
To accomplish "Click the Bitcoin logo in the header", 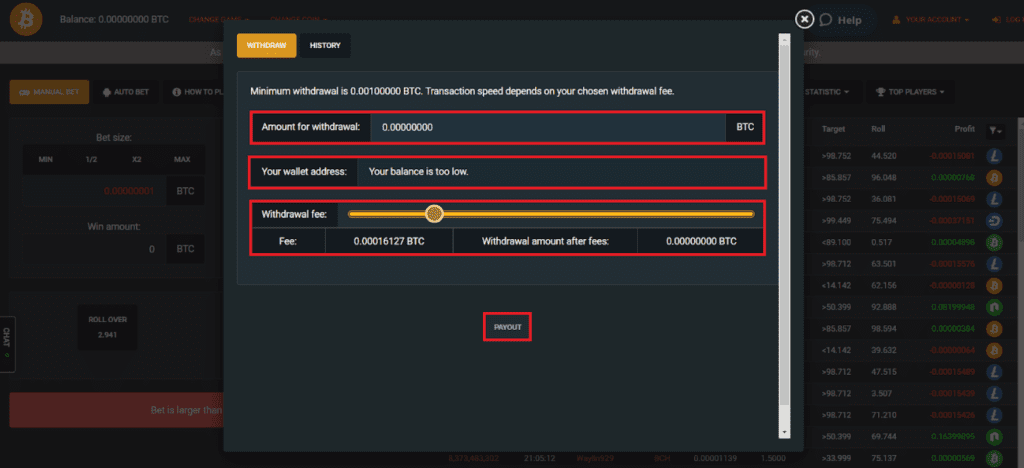I will click(x=26, y=20).
